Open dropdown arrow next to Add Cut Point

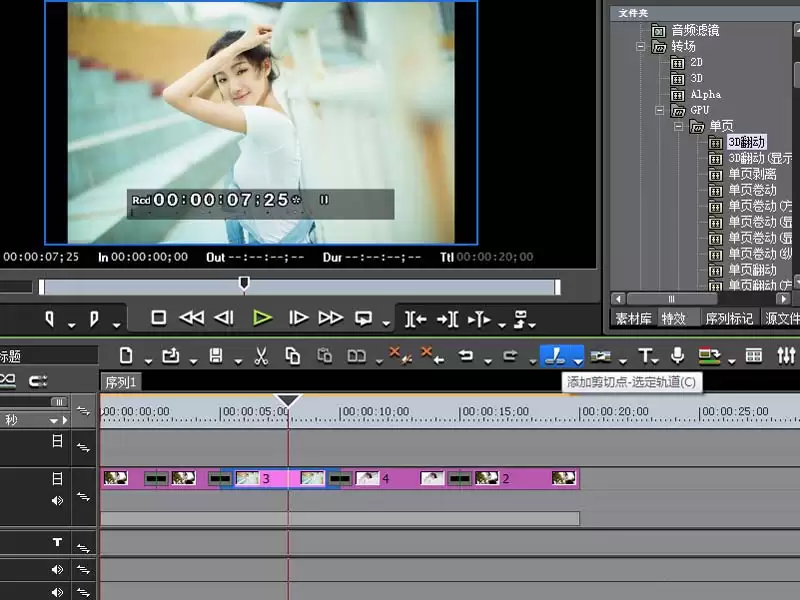578,361
